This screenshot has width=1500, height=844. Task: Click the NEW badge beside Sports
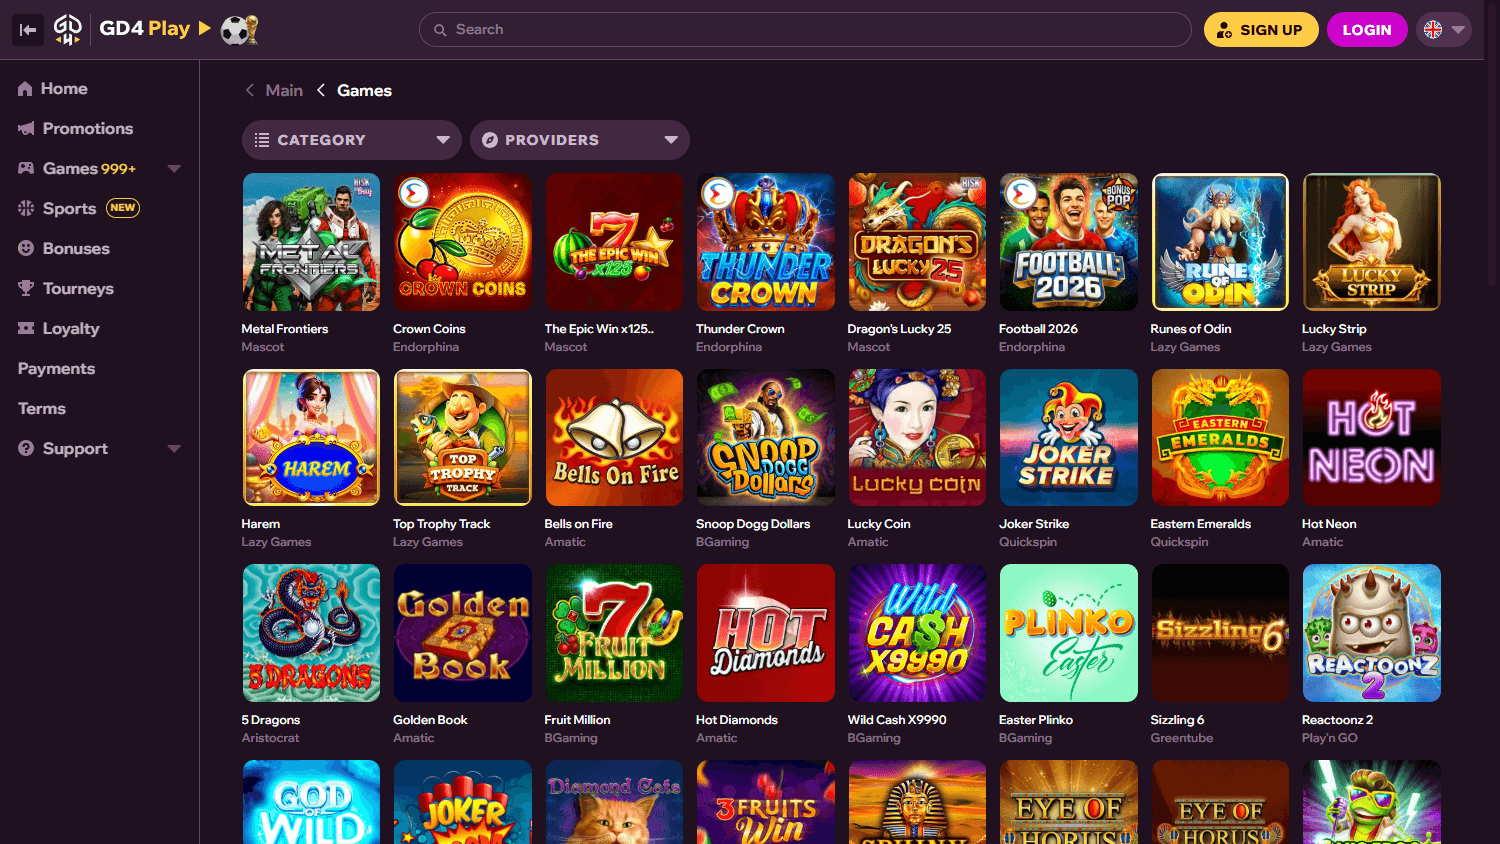[123, 208]
